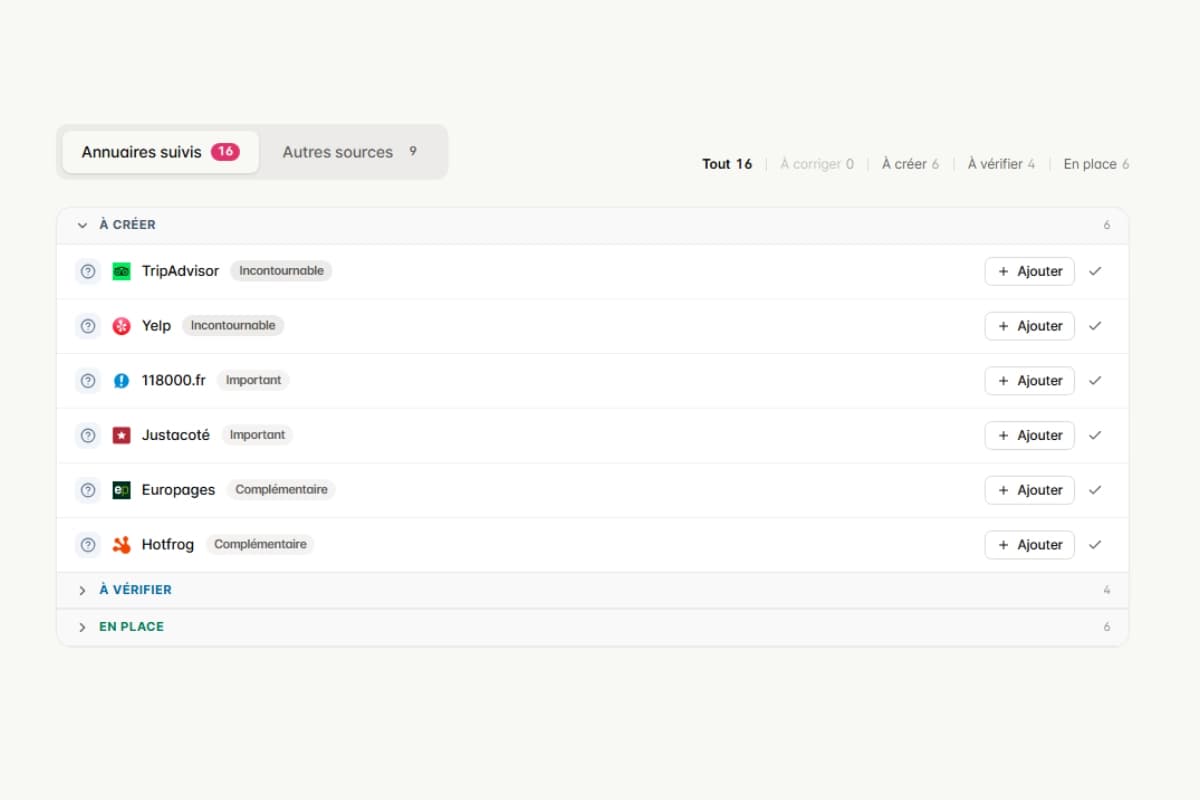Click the Complémentaire tag beside Europages
The height and width of the screenshot is (800, 1200).
pos(281,490)
